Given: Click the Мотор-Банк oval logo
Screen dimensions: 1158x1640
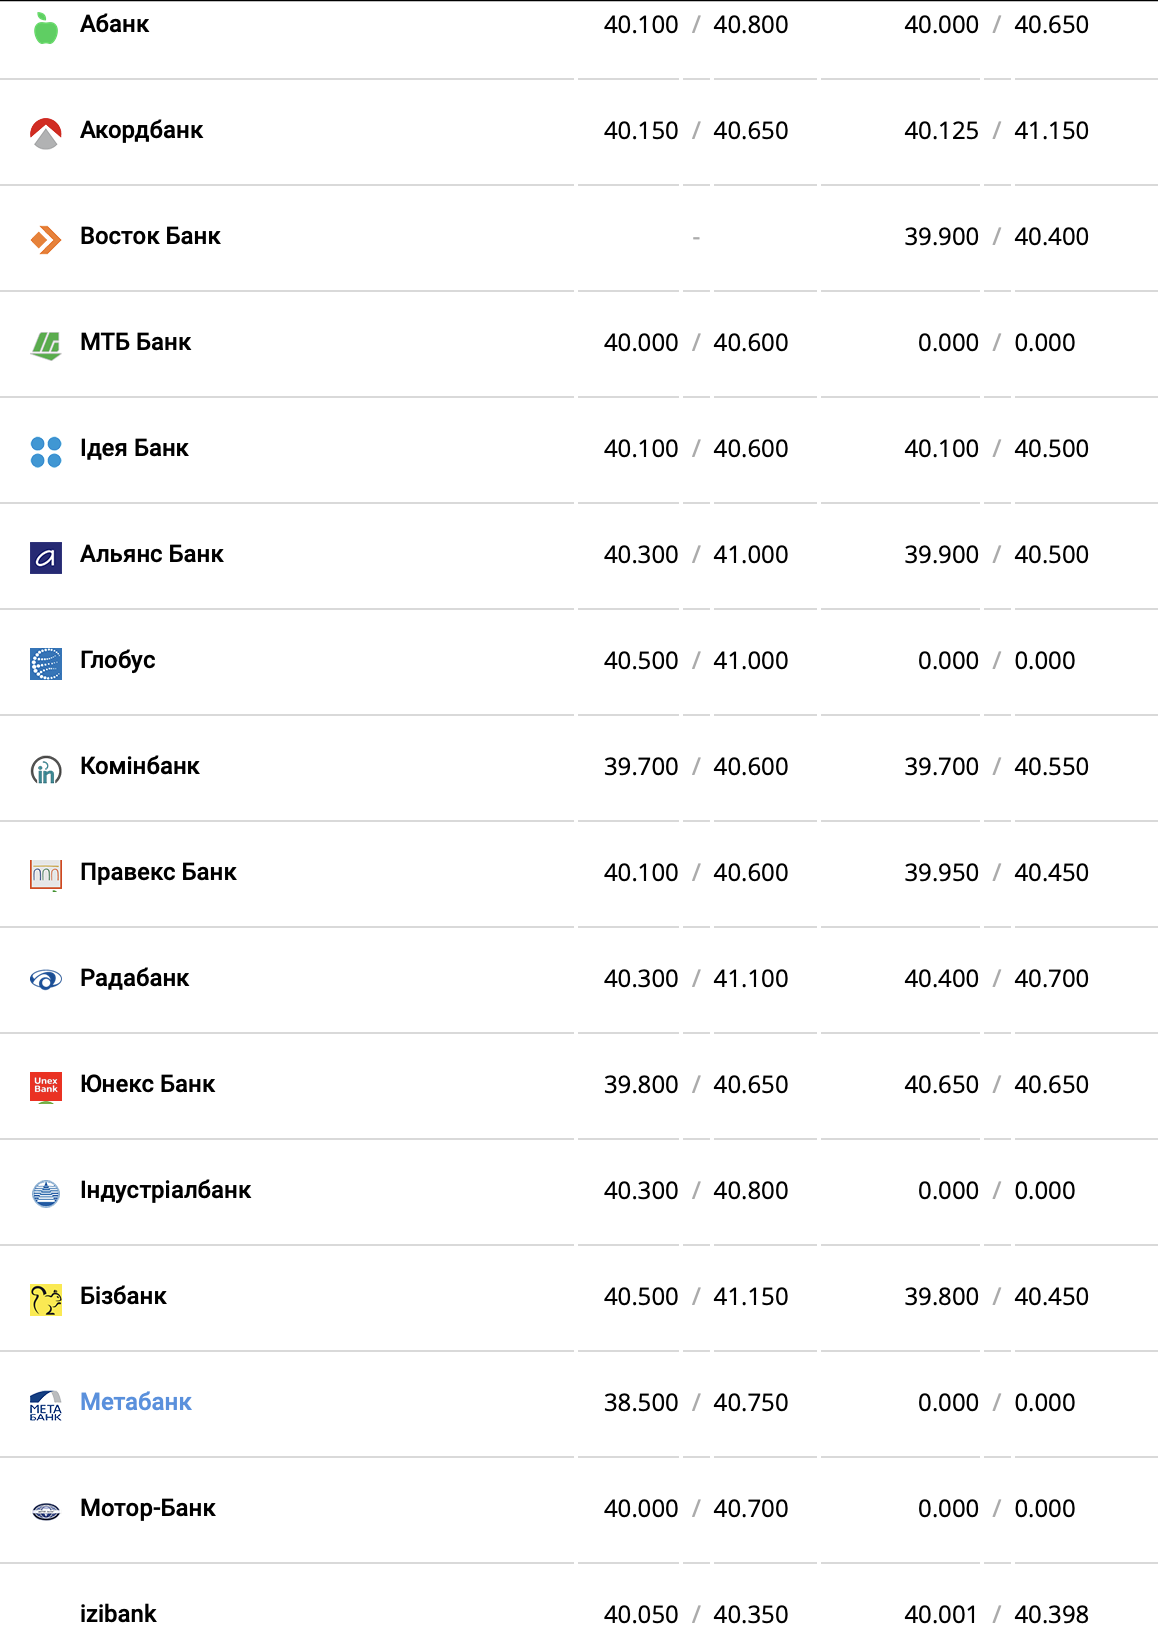Looking at the screenshot, I should tap(46, 1511).
